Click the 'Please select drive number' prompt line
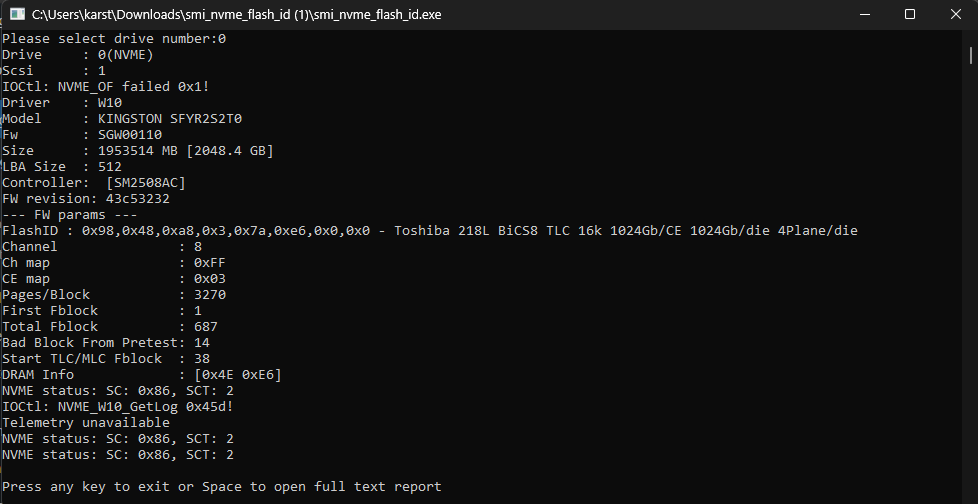978x504 pixels. (x=114, y=39)
